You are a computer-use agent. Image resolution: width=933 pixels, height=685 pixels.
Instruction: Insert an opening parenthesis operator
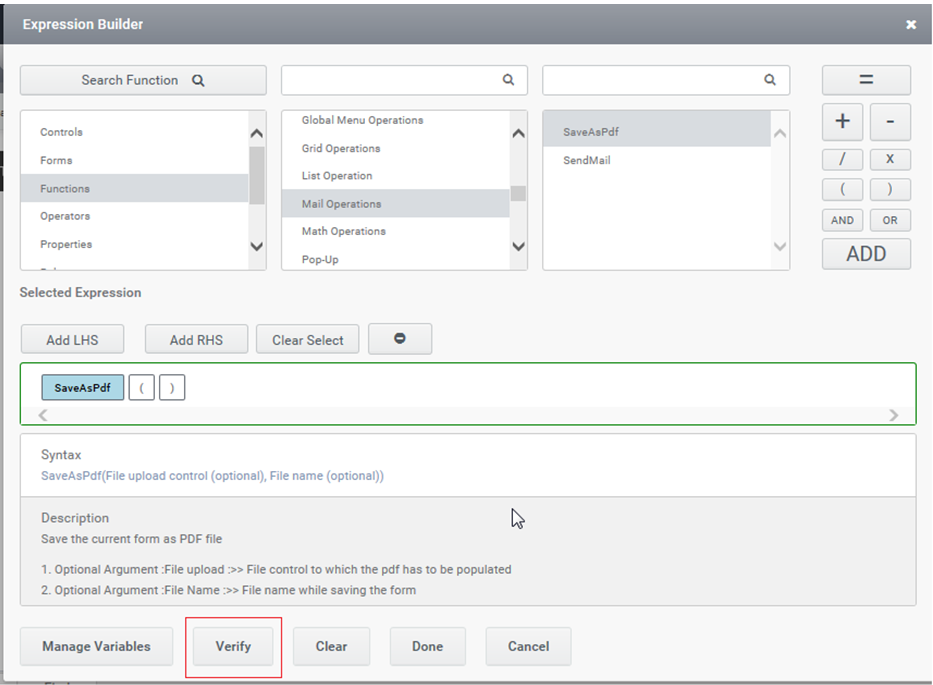842,190
